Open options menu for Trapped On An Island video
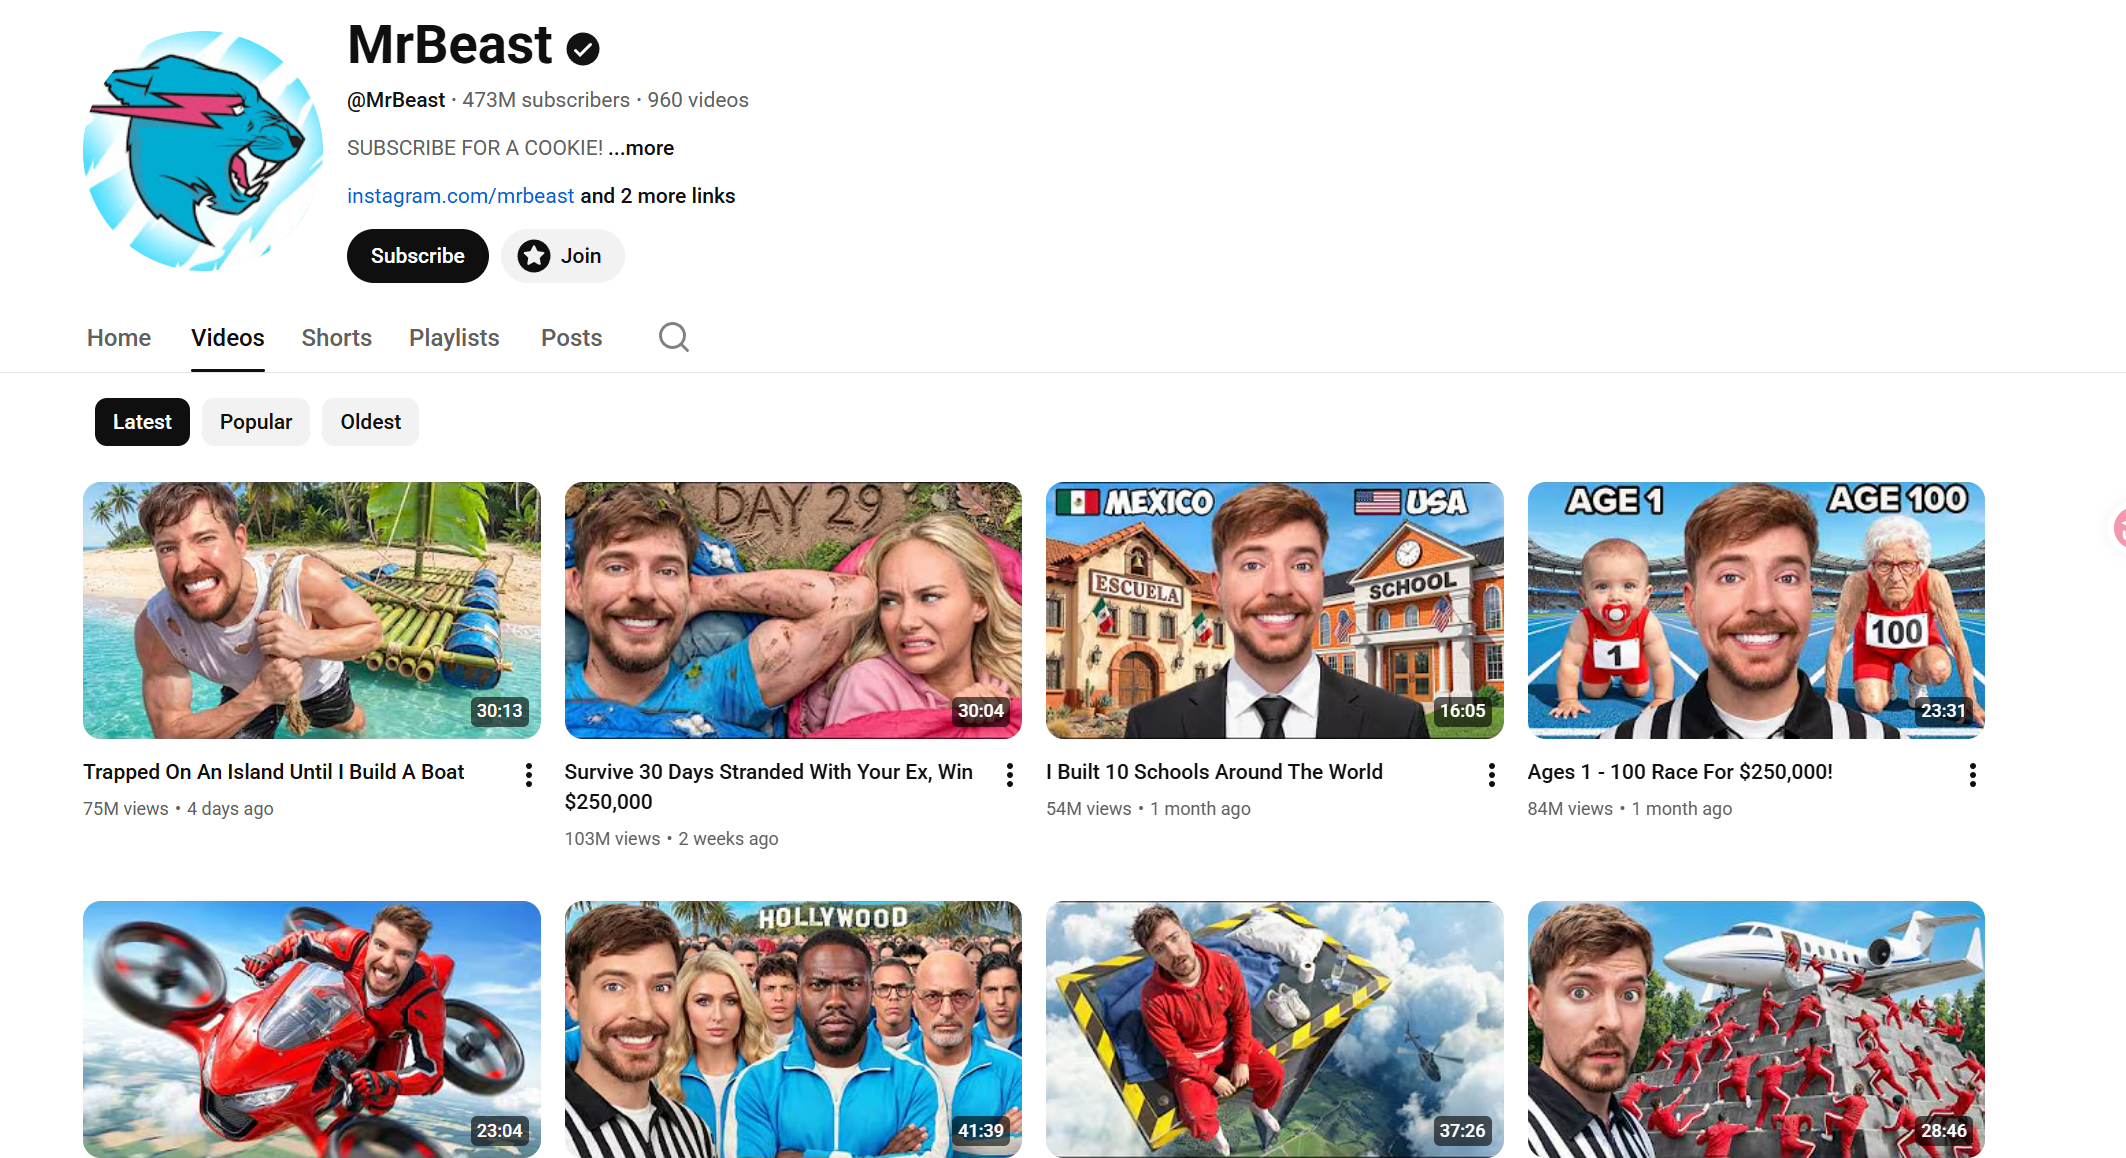The width and height of the screenshot is (2126, 1158). (529, 775)
